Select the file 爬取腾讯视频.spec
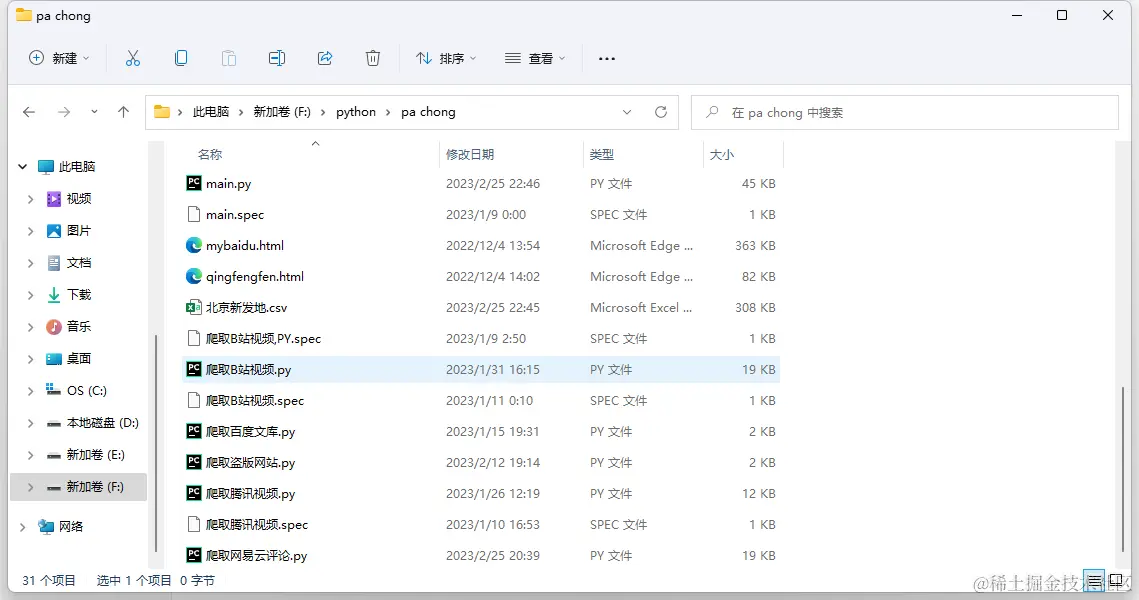The height and width of the screenshot is (600, 1139). (x=480, y=524)
